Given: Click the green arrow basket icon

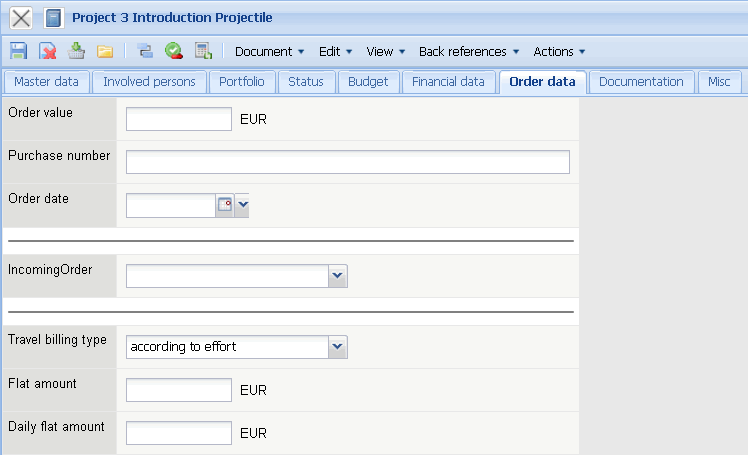Looking at the screenshot, I should click(x=76, y=51).
